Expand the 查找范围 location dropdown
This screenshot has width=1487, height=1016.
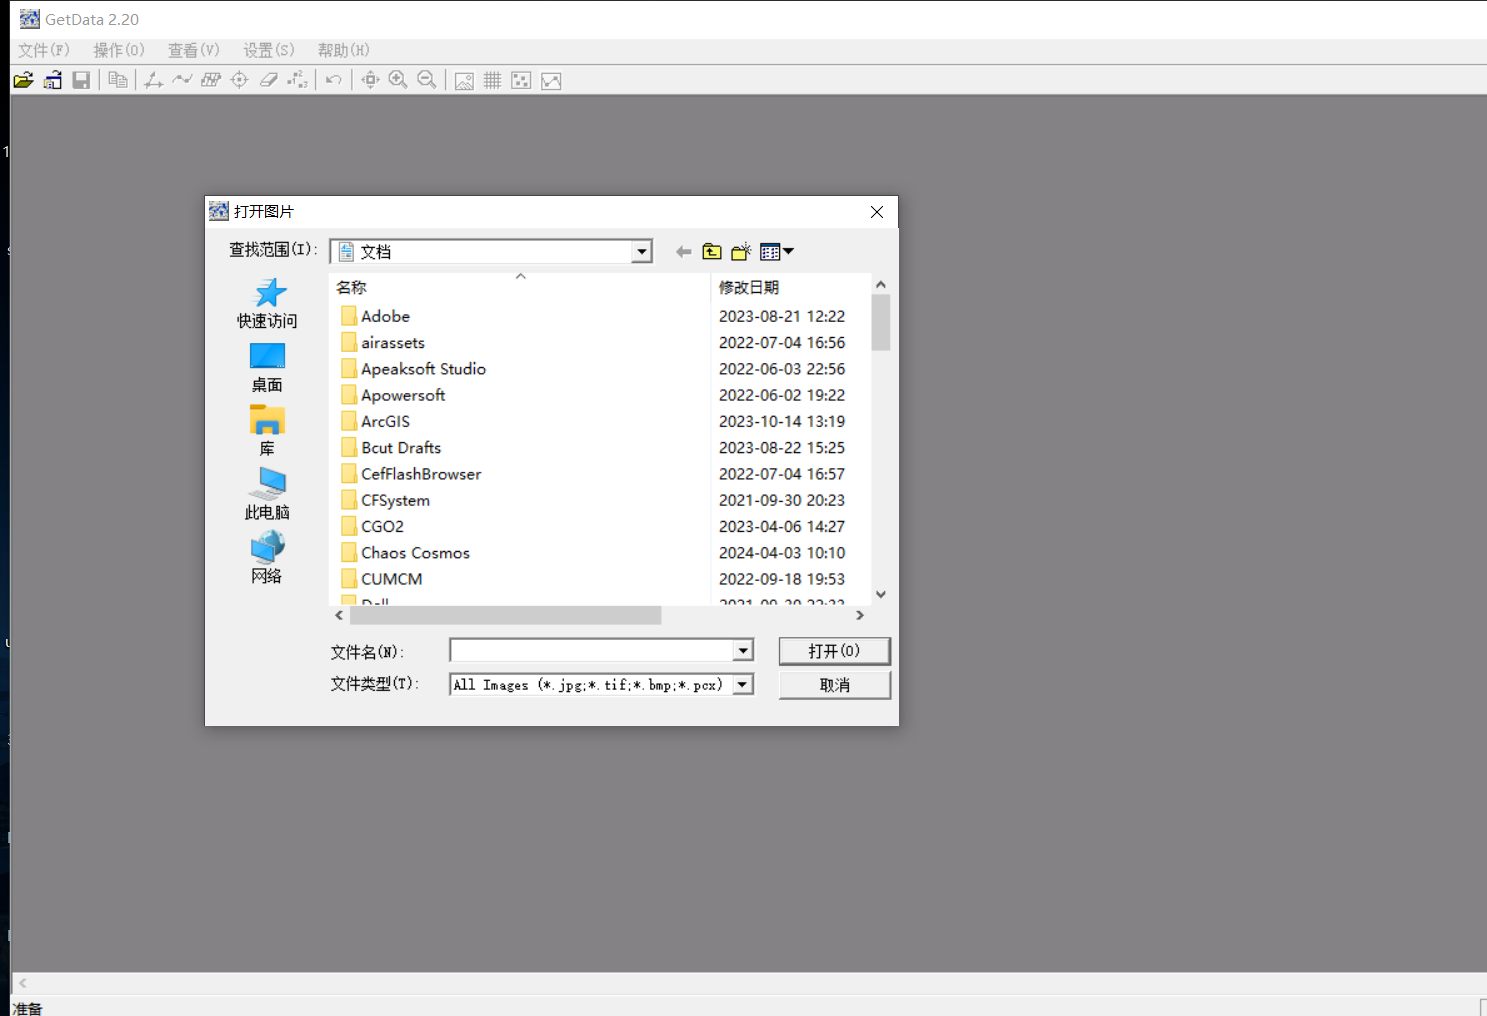[x=642, y=252]
